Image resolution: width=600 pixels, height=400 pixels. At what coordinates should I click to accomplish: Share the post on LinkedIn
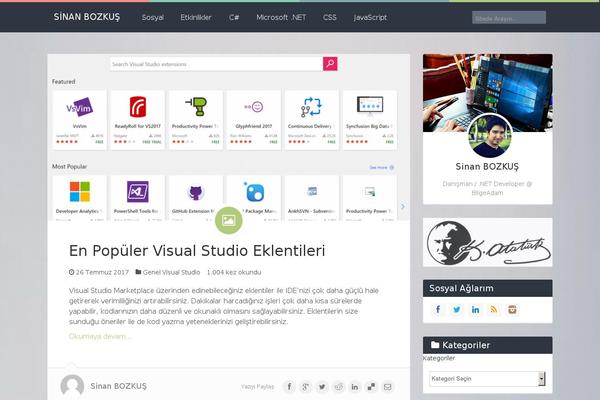coord(355,387)
